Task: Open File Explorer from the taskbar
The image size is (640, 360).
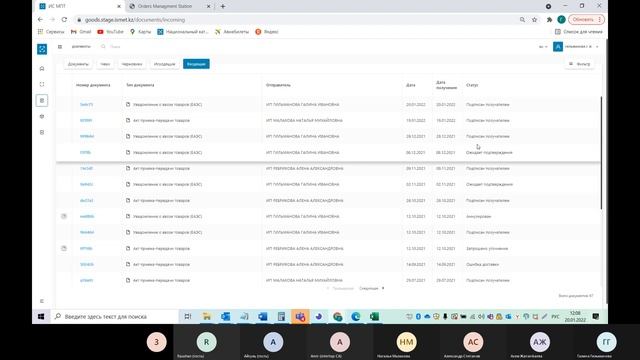Action: (207, 316)
